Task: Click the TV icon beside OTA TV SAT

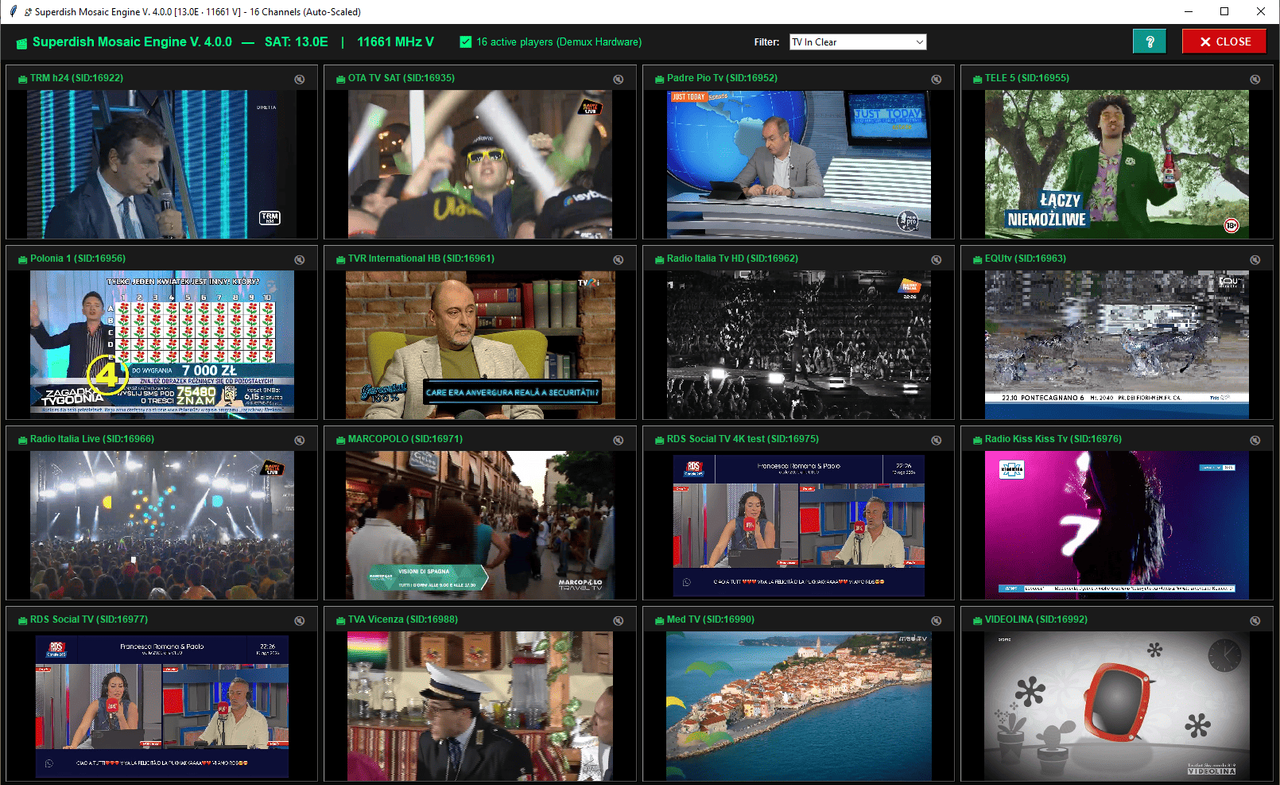Action: coord(340,78)
